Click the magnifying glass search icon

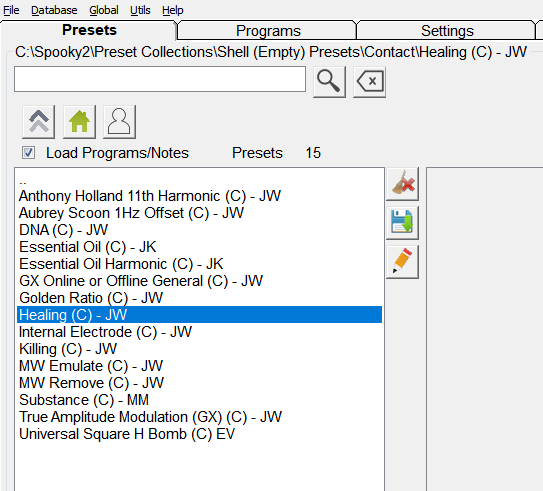tap(329, 82)
